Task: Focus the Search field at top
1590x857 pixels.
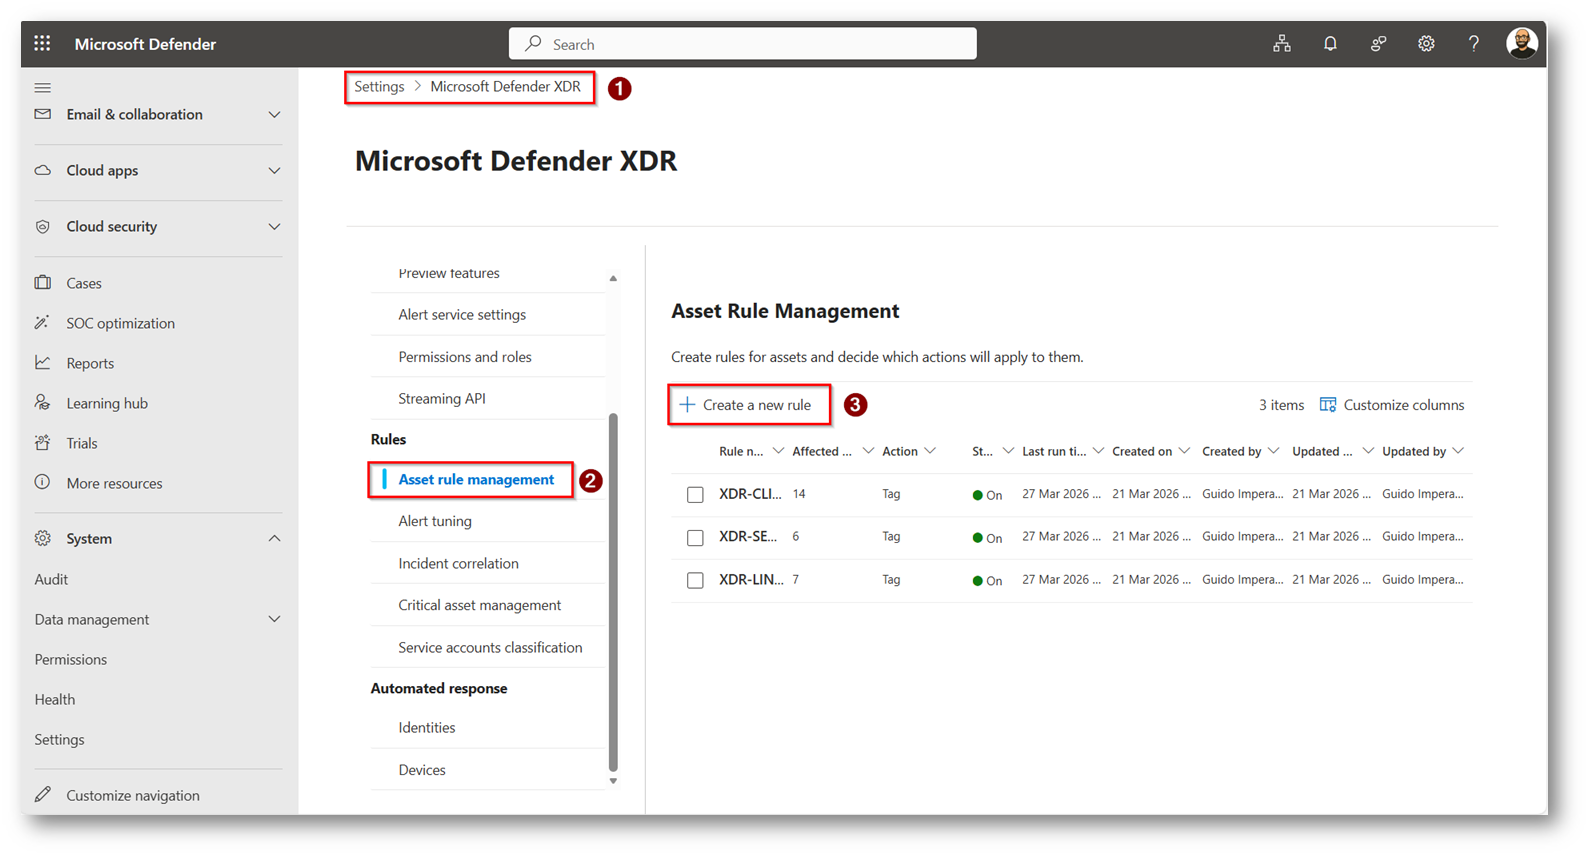Action: pyautogui.click(x=743, y=44)
